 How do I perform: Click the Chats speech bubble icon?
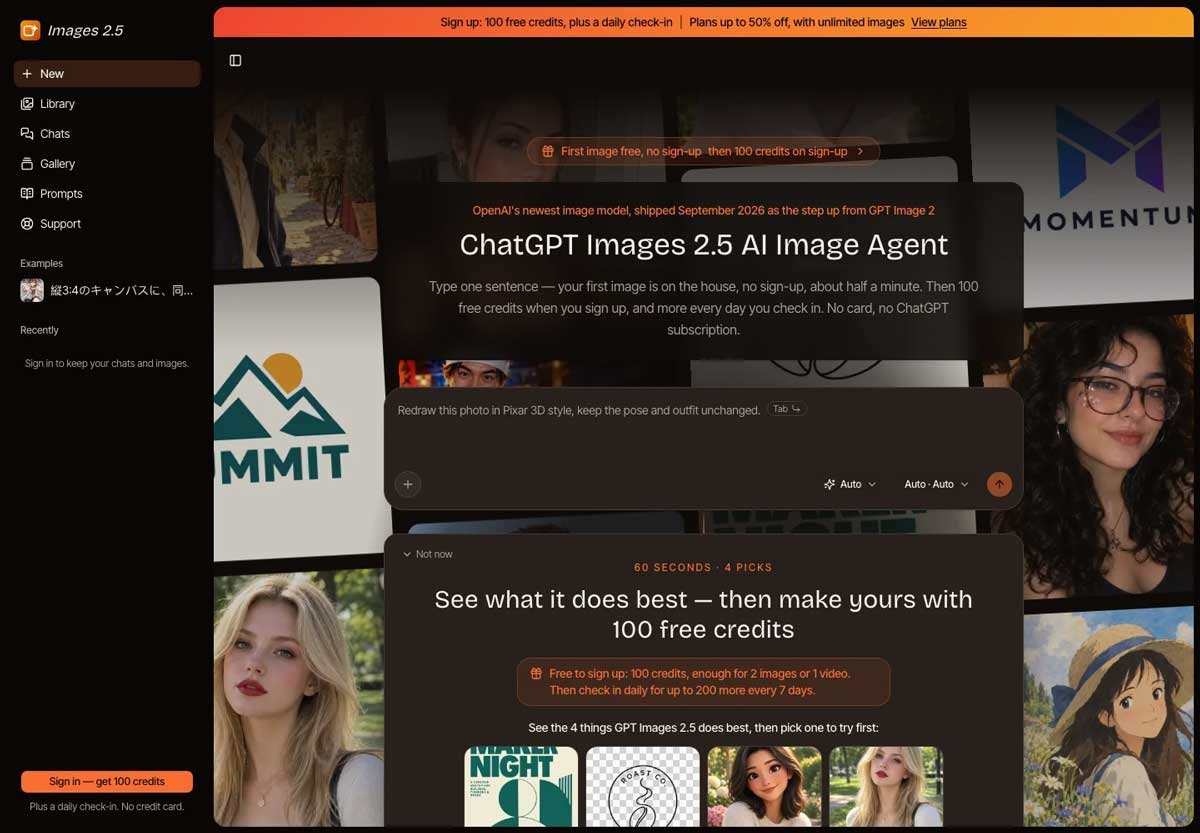tap(27, 134)
